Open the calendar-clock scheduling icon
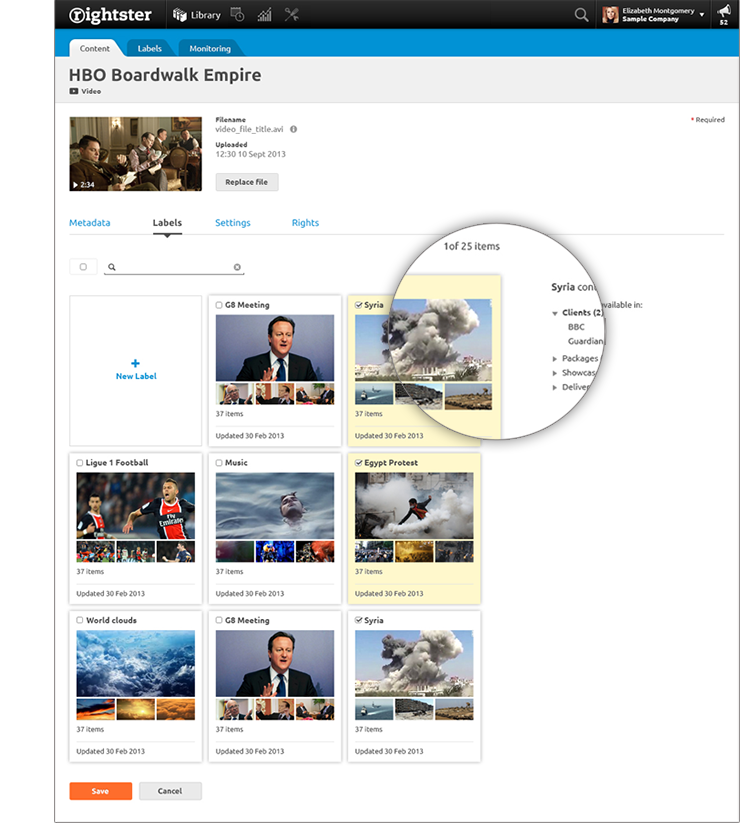This screenshot has width=741, height=826. pyautogui.click(x=238, y=15)
